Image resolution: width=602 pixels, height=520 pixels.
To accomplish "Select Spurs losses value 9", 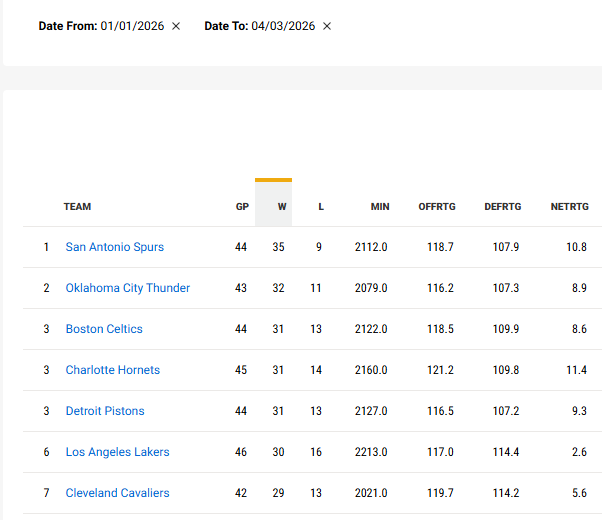I will 319,247.
